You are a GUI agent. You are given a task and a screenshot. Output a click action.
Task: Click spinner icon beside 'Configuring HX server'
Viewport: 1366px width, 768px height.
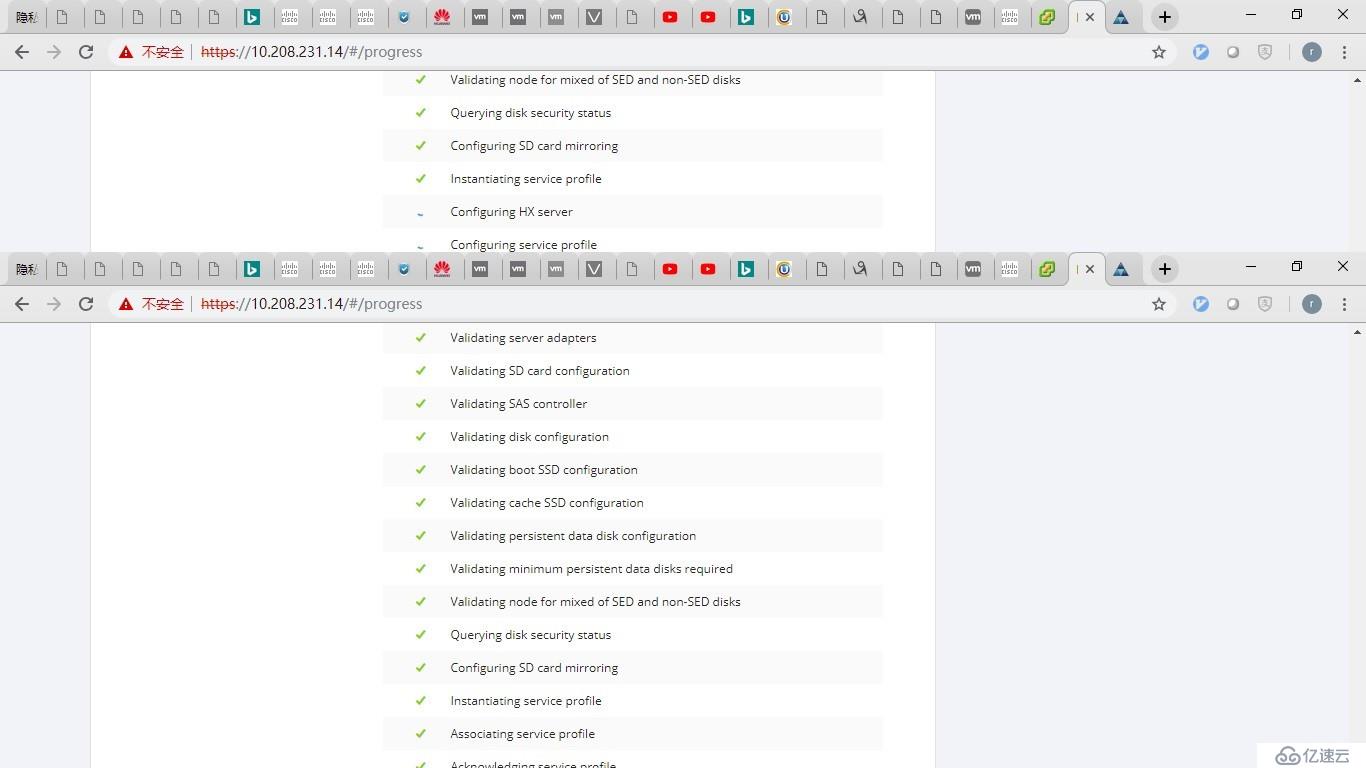[420, 213]
